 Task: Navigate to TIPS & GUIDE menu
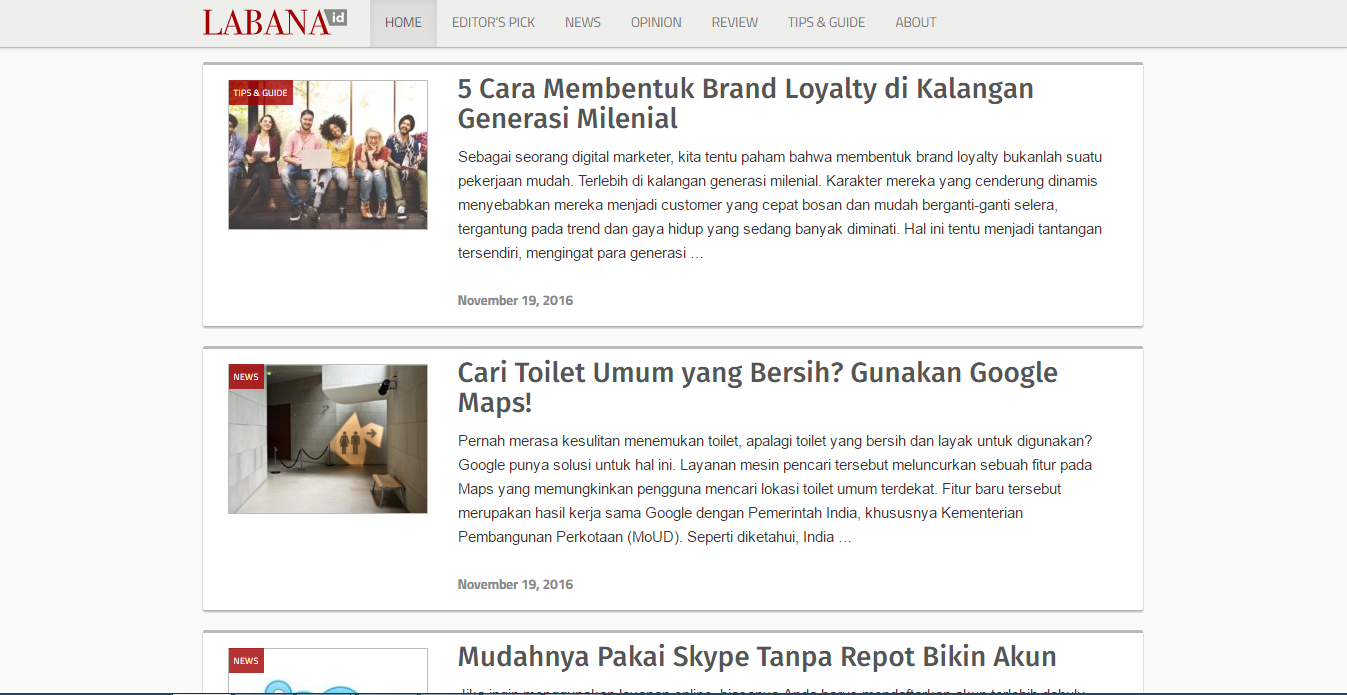827,22
